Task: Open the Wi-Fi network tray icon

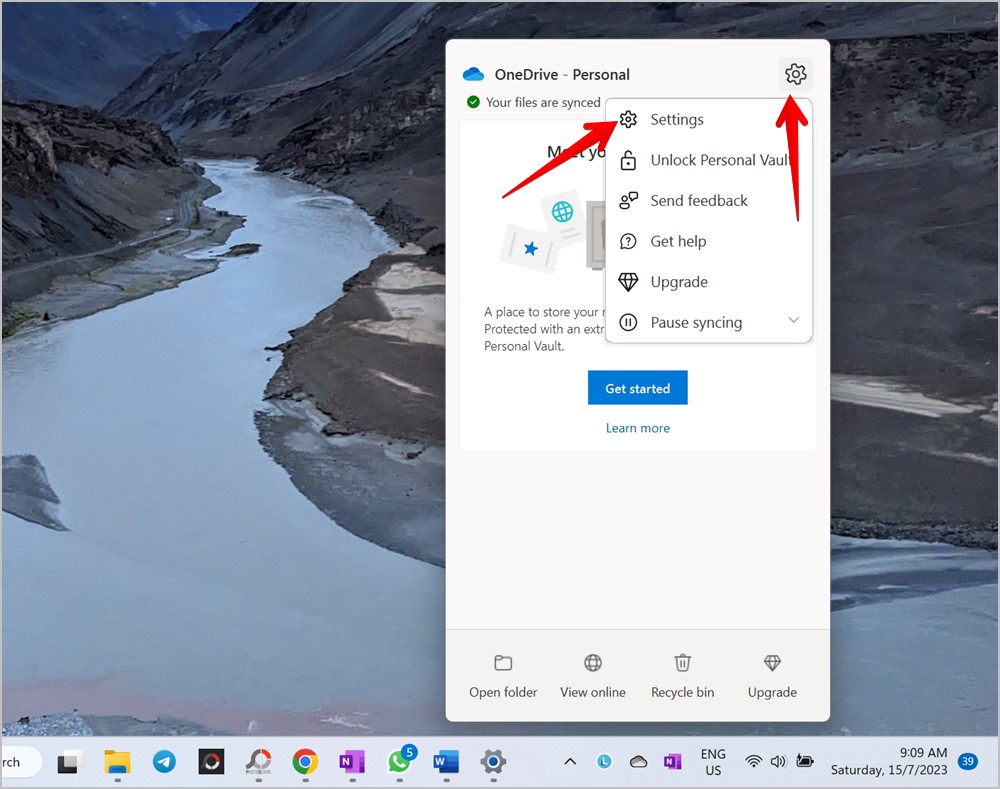Action: point(754,761)
